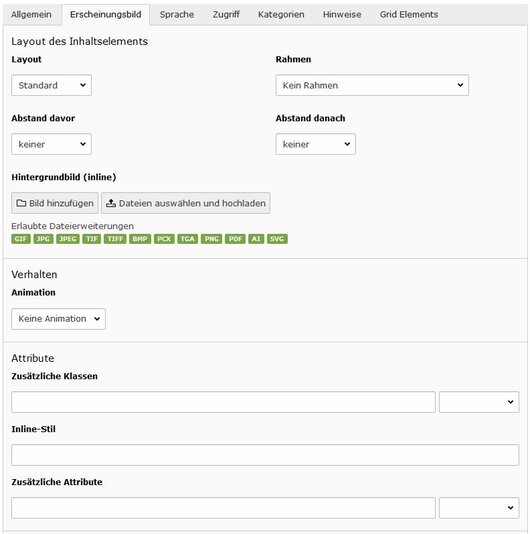Open the Keine Animation dropdown
Screen dimensions: 530x534
[58, 319]
